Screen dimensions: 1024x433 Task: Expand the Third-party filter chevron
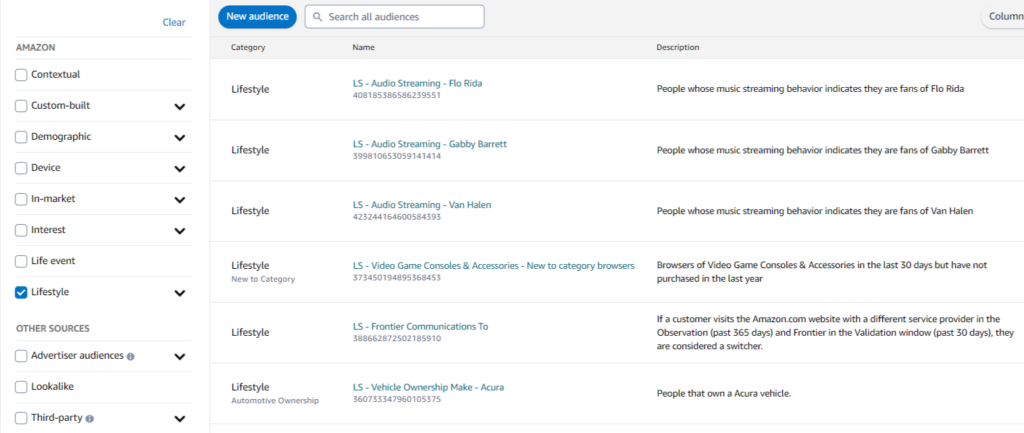(x=180, y=419)
